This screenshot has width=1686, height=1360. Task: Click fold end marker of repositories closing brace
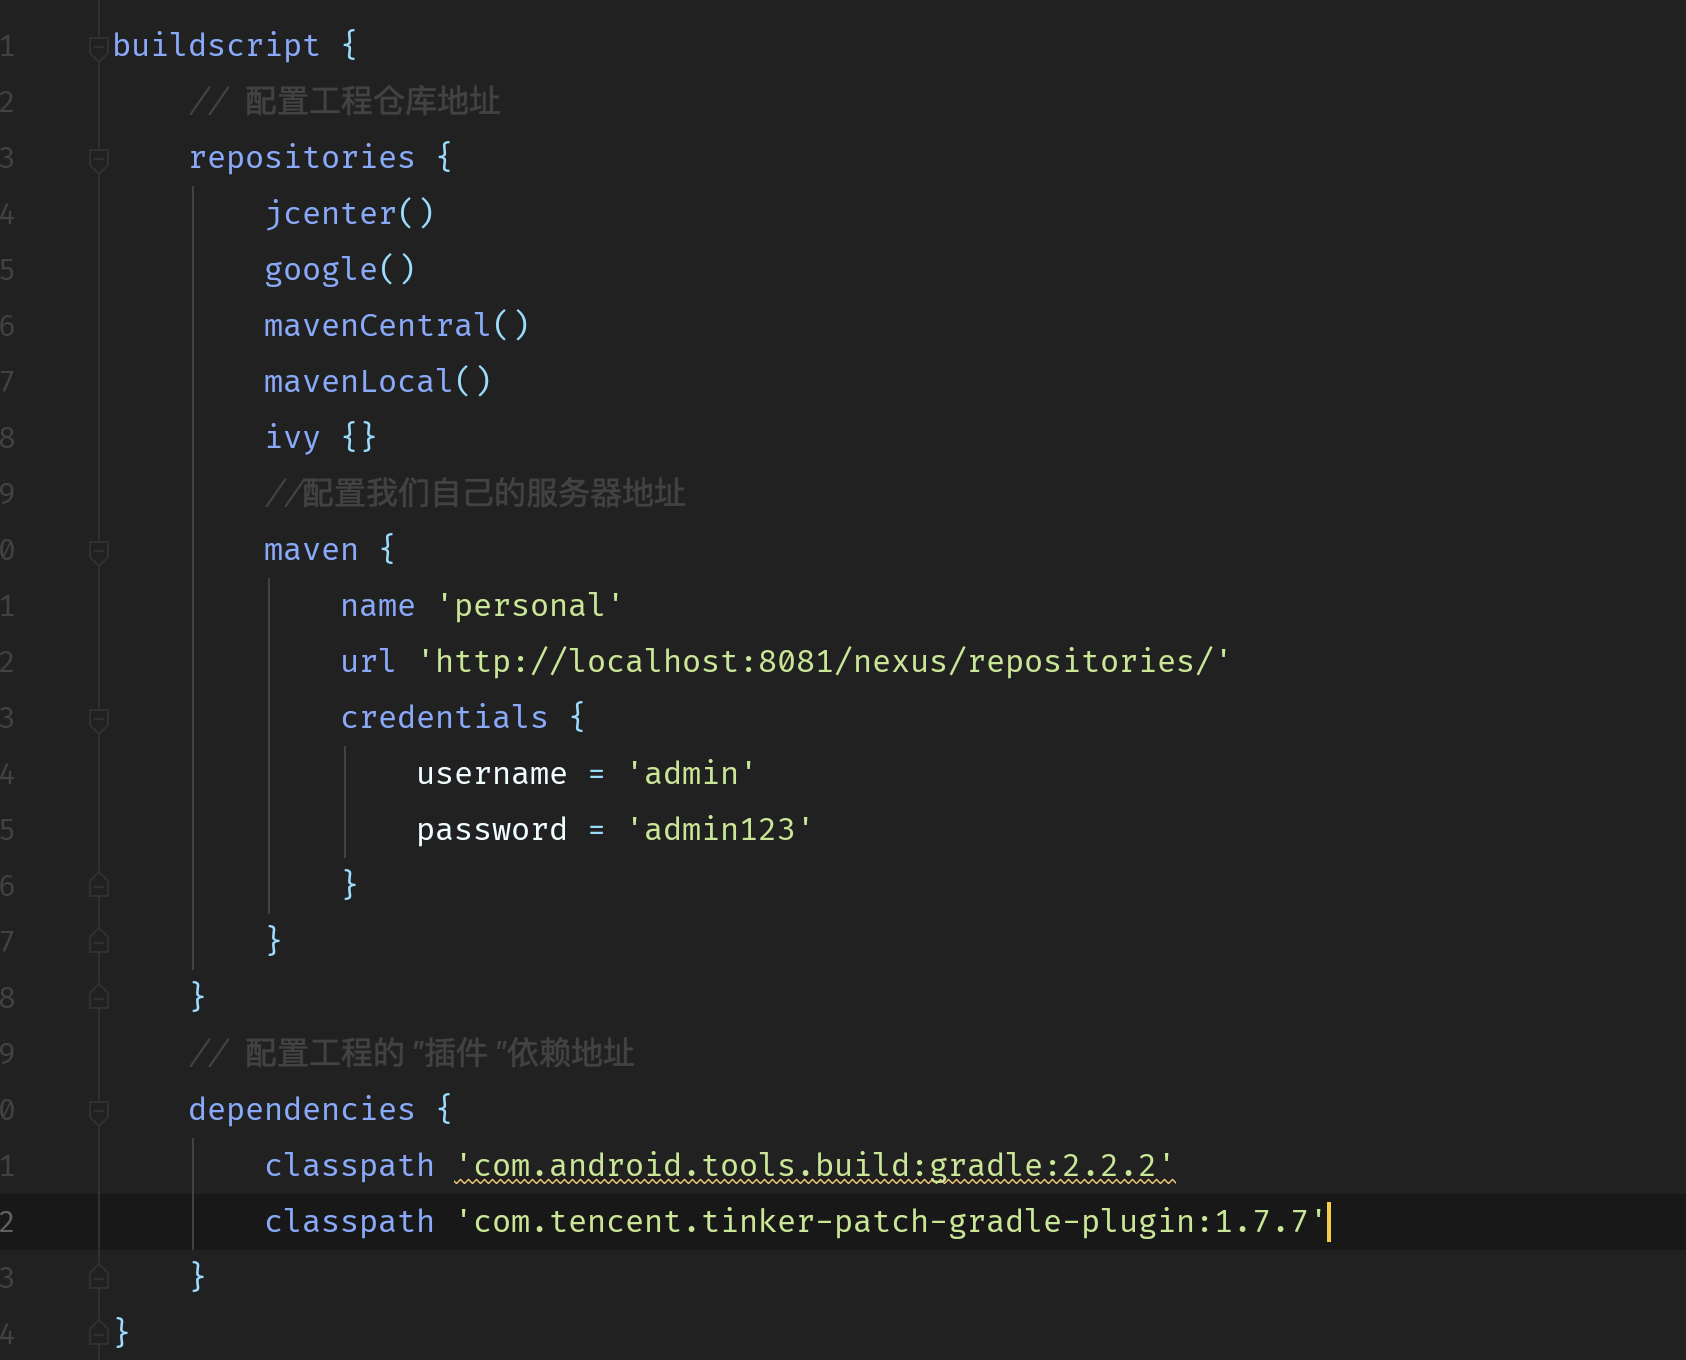[98, 997]
